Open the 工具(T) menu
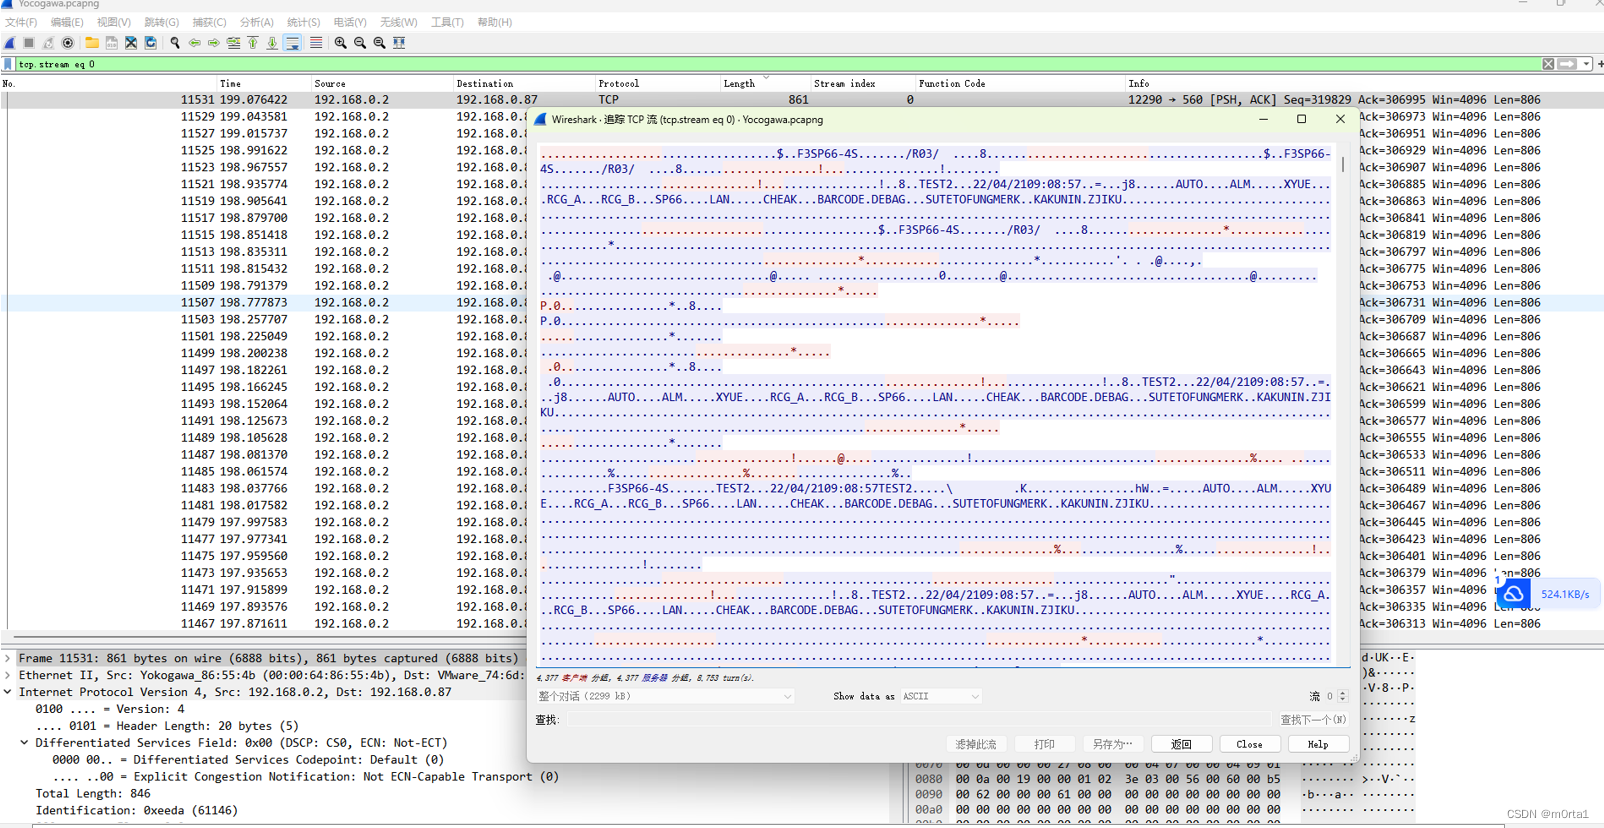 (x=447, y=22)
